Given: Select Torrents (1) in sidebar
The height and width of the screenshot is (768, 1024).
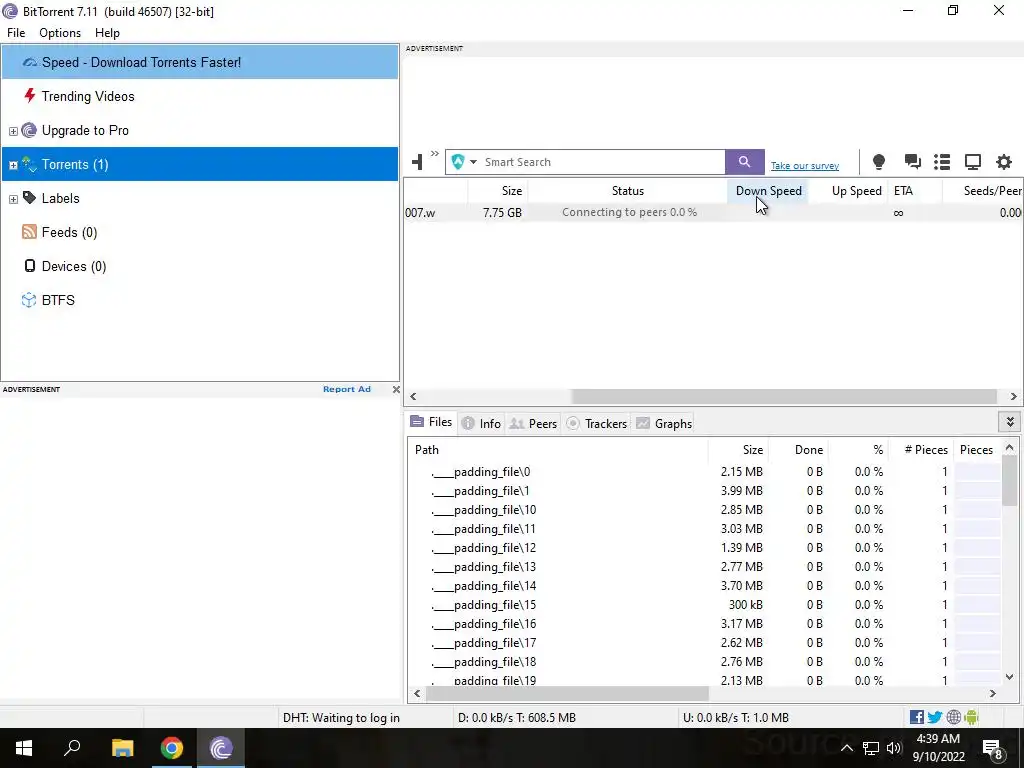Looking at the screenshot, I should [200, 164].
